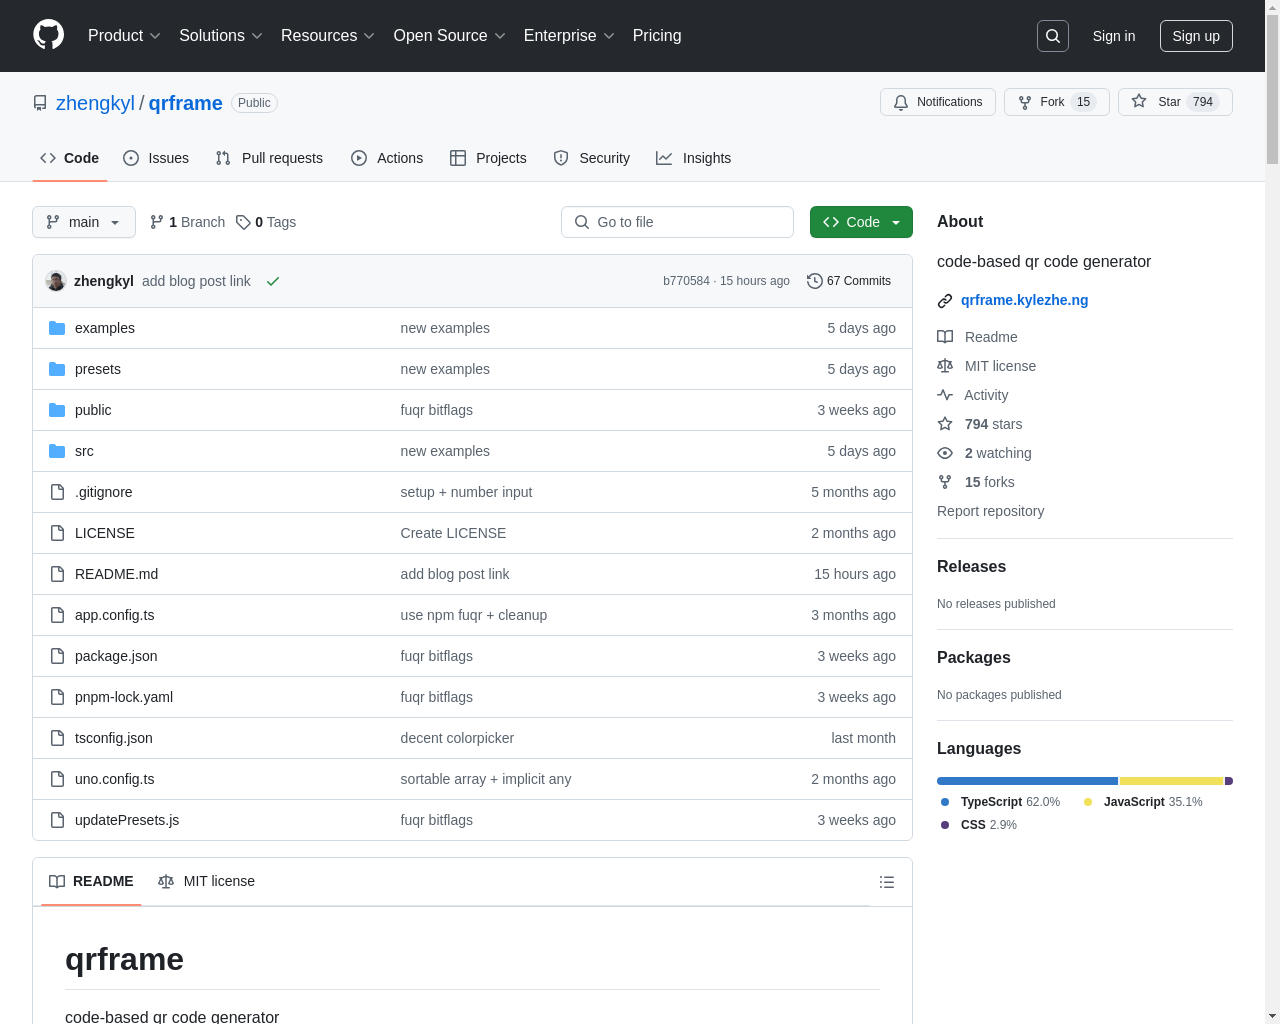The height and width of the screenshot is (1024, 1280).
Task: Open the Projects tab
Action: pos(488,158)
